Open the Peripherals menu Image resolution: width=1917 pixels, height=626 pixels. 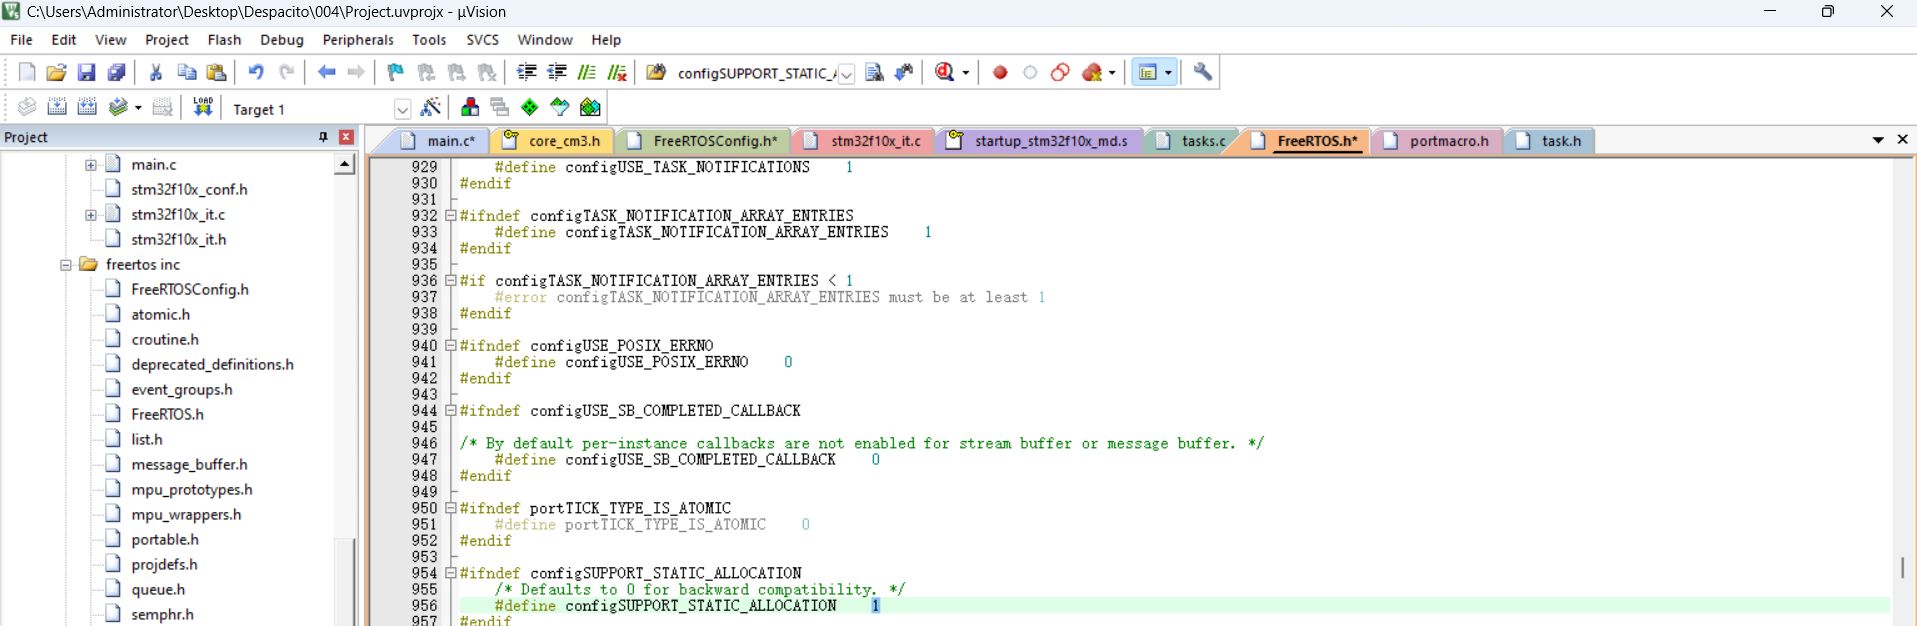[x=358, y=39]
